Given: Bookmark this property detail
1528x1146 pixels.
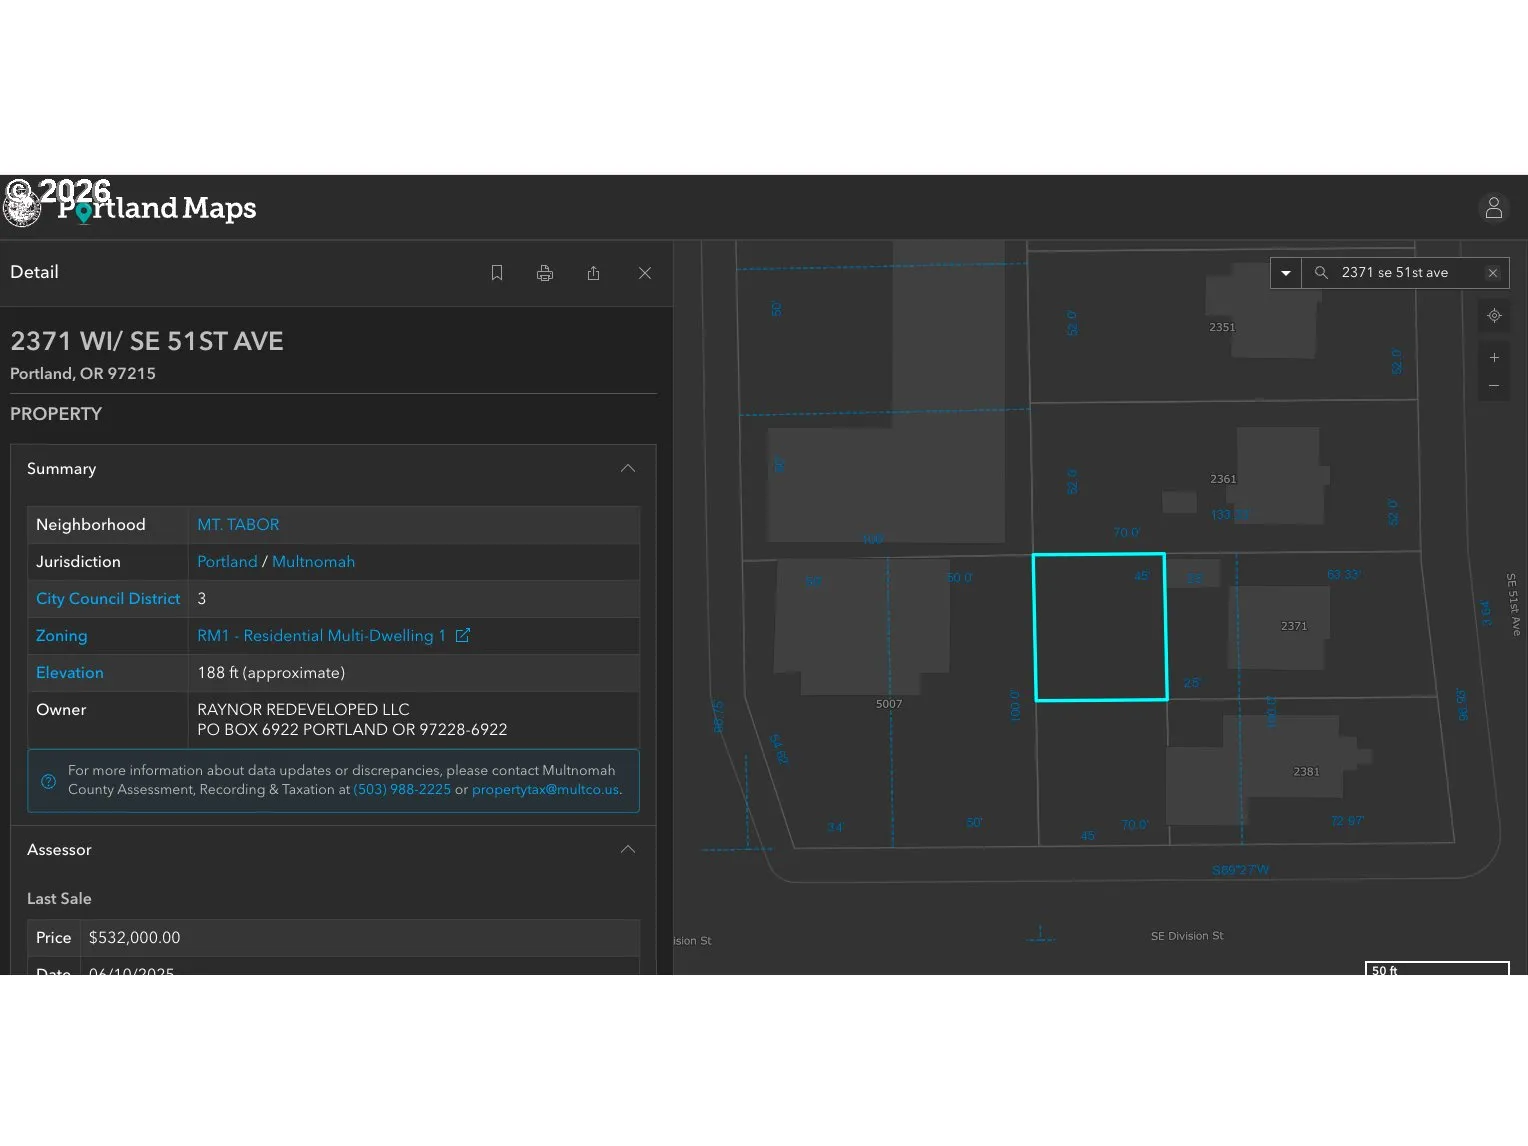Looking at the screenshot, I should pyautogui.click(x=497, y=273).
